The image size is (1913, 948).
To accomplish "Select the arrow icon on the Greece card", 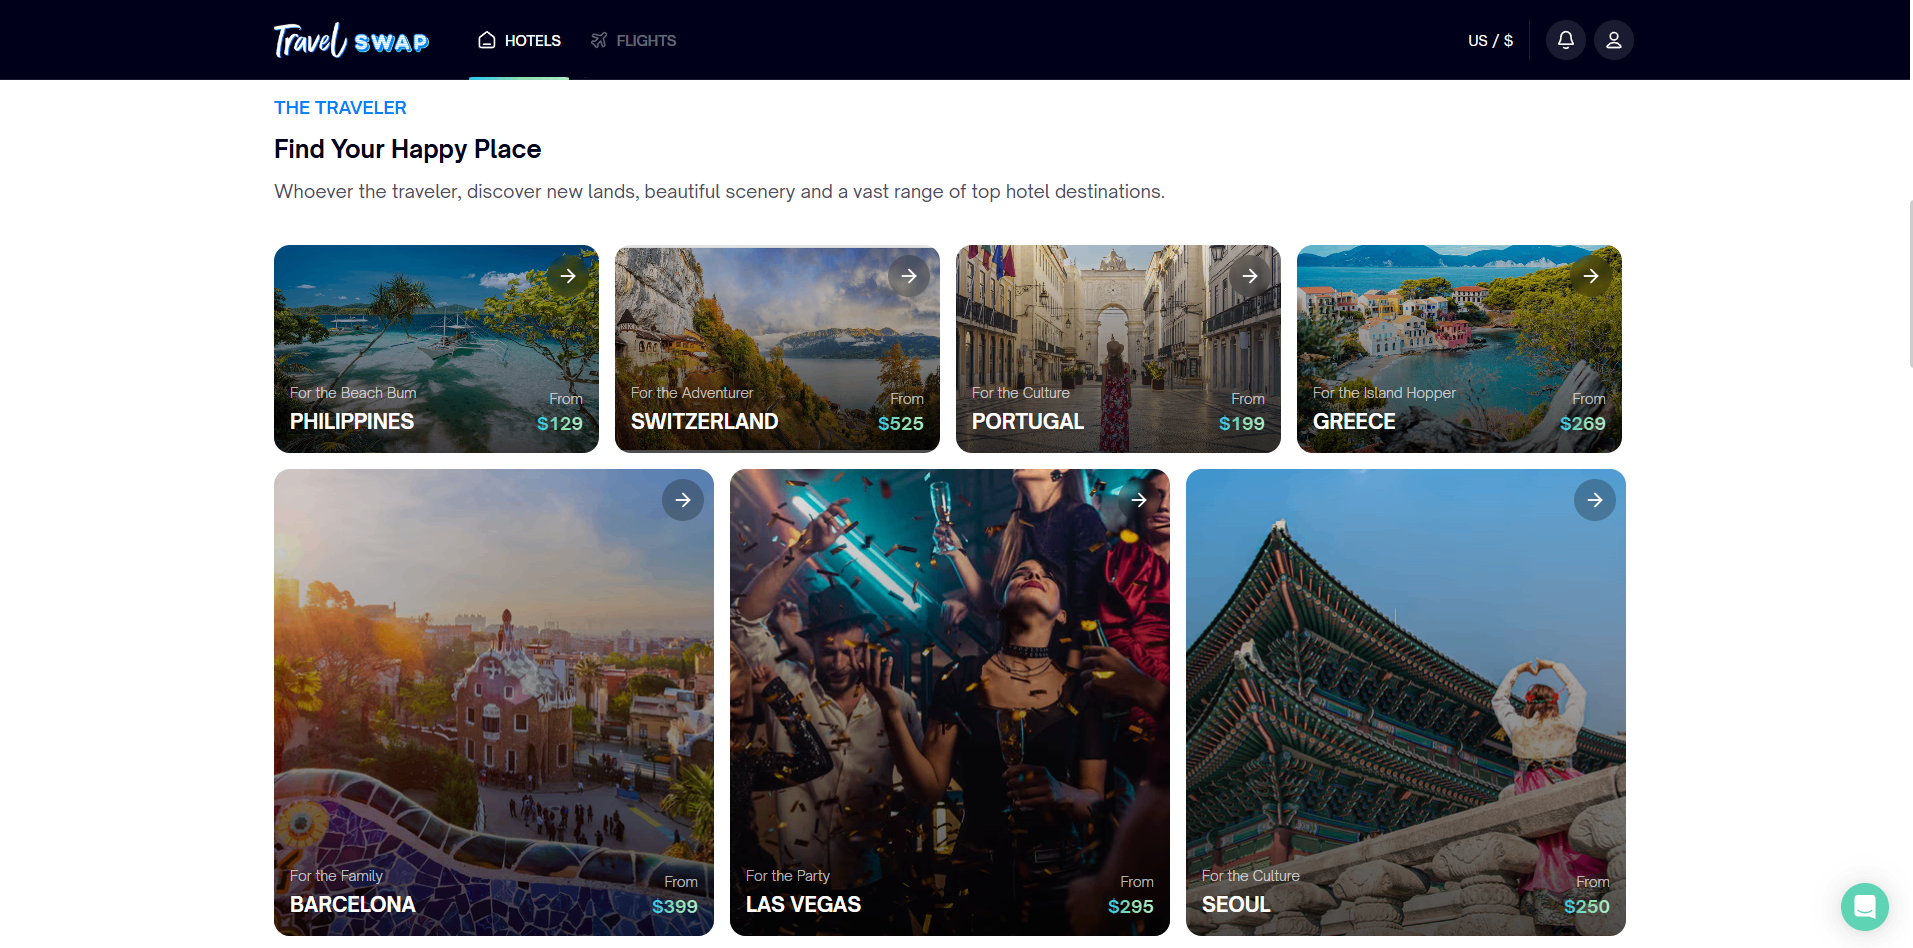I will pyautogui.click(x=1591, y=275).
